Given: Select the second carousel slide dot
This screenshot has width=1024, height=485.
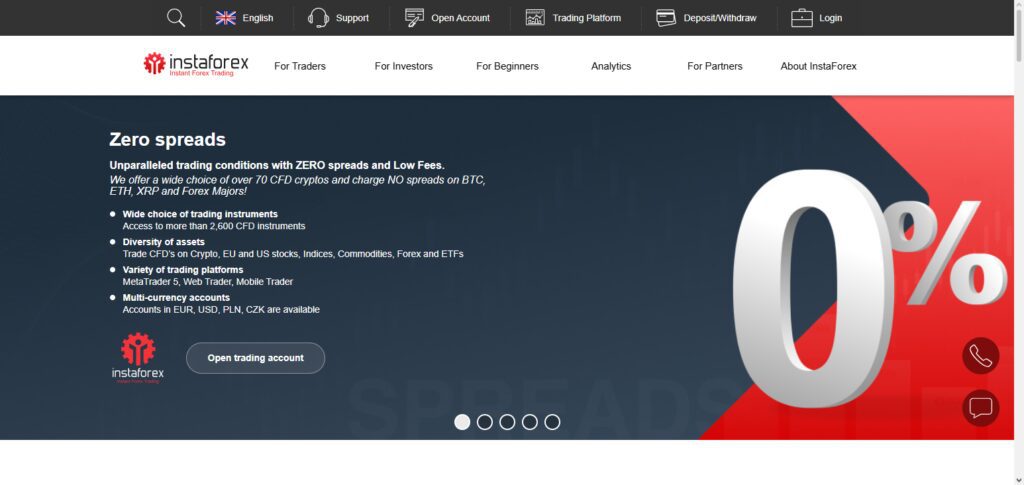Looking at the screenshot, I should click(485, 422).
